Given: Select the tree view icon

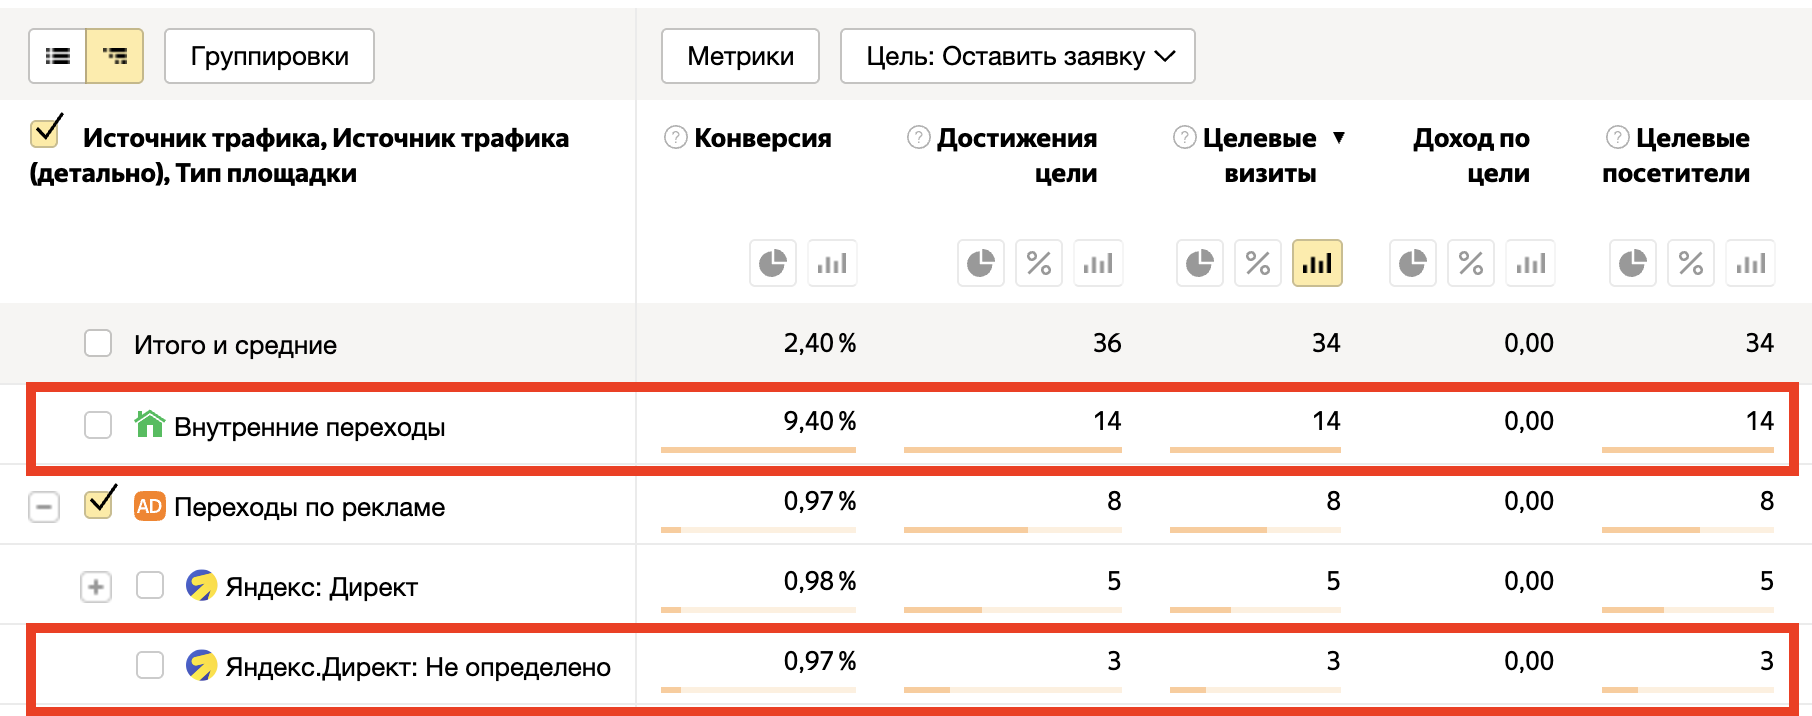Looking at the screenshot, I should pyautogui.click(x=115, y=56).
